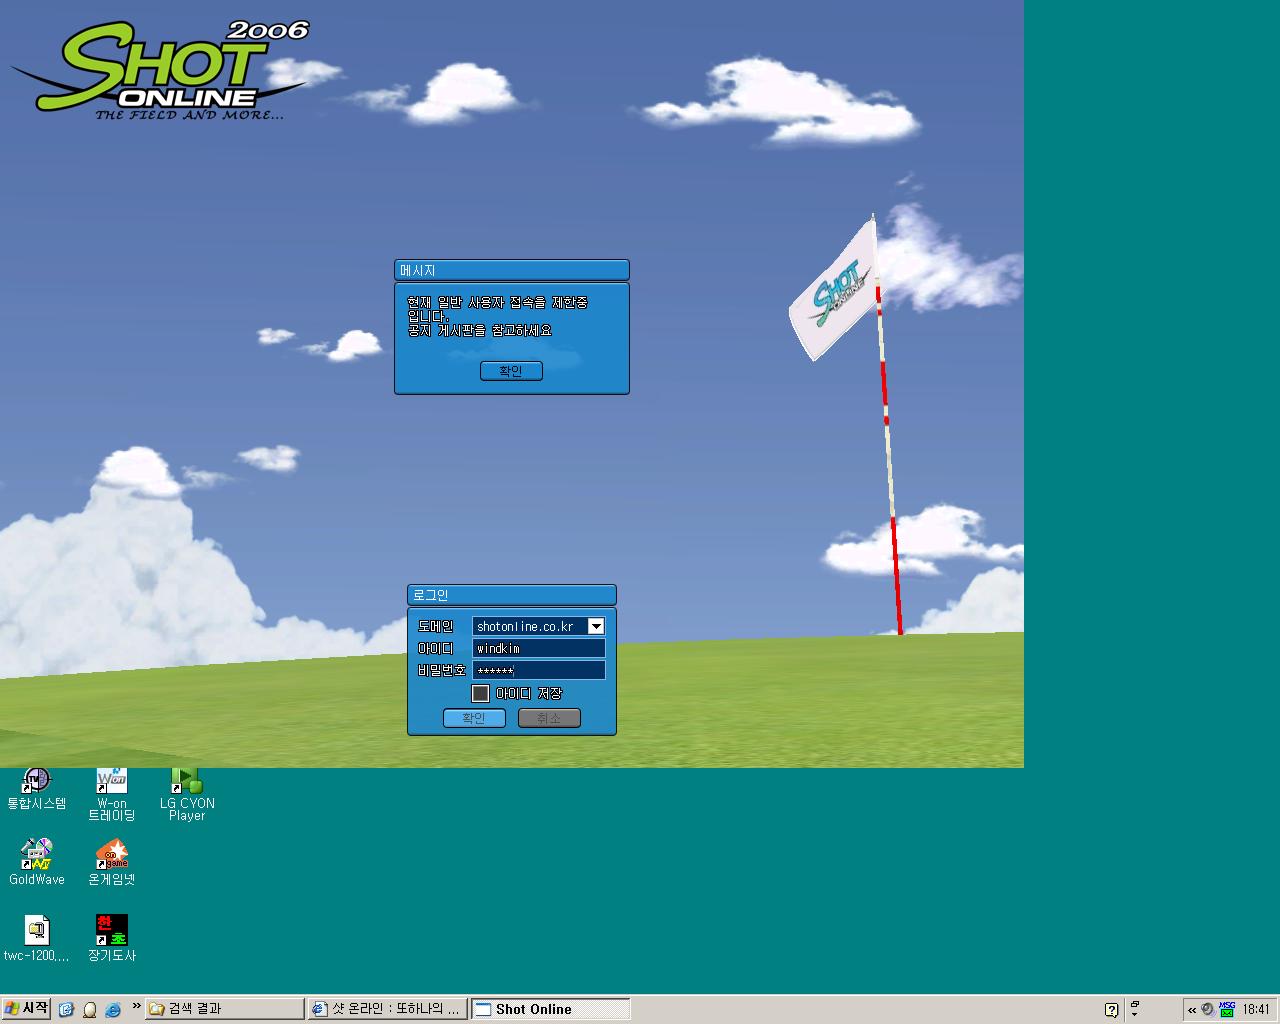Click the Shot Online 2006 logo
The width and height of the screenshot is (1280, 1024).
coord(160,70)
